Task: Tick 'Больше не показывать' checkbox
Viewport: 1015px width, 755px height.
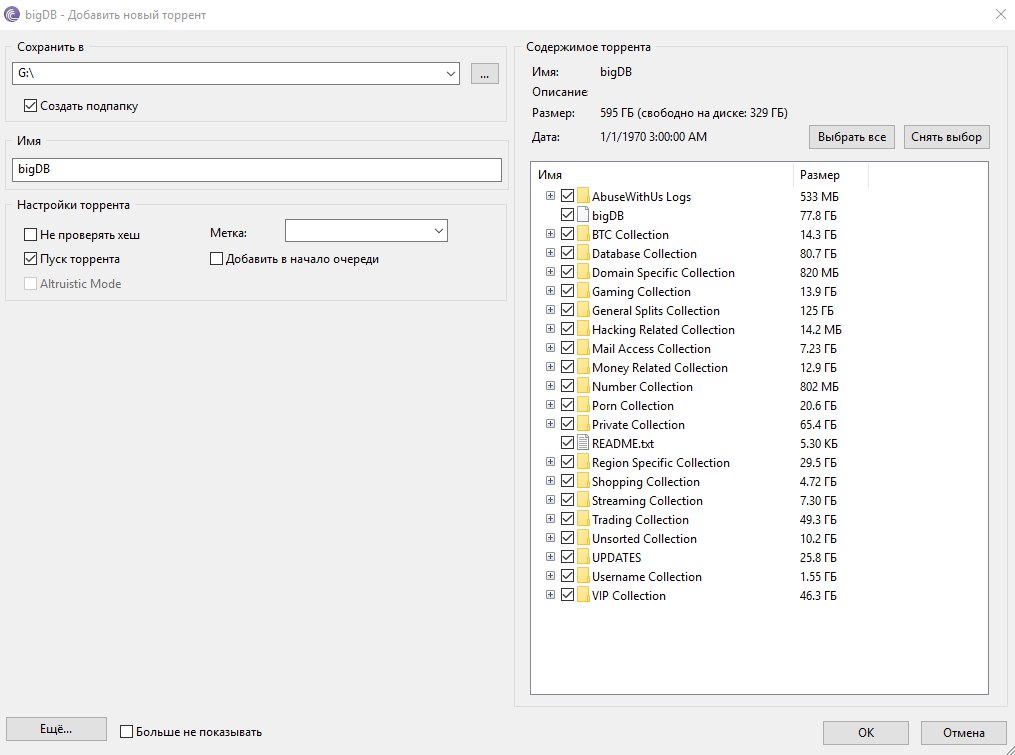Action: tap(127, 732)
